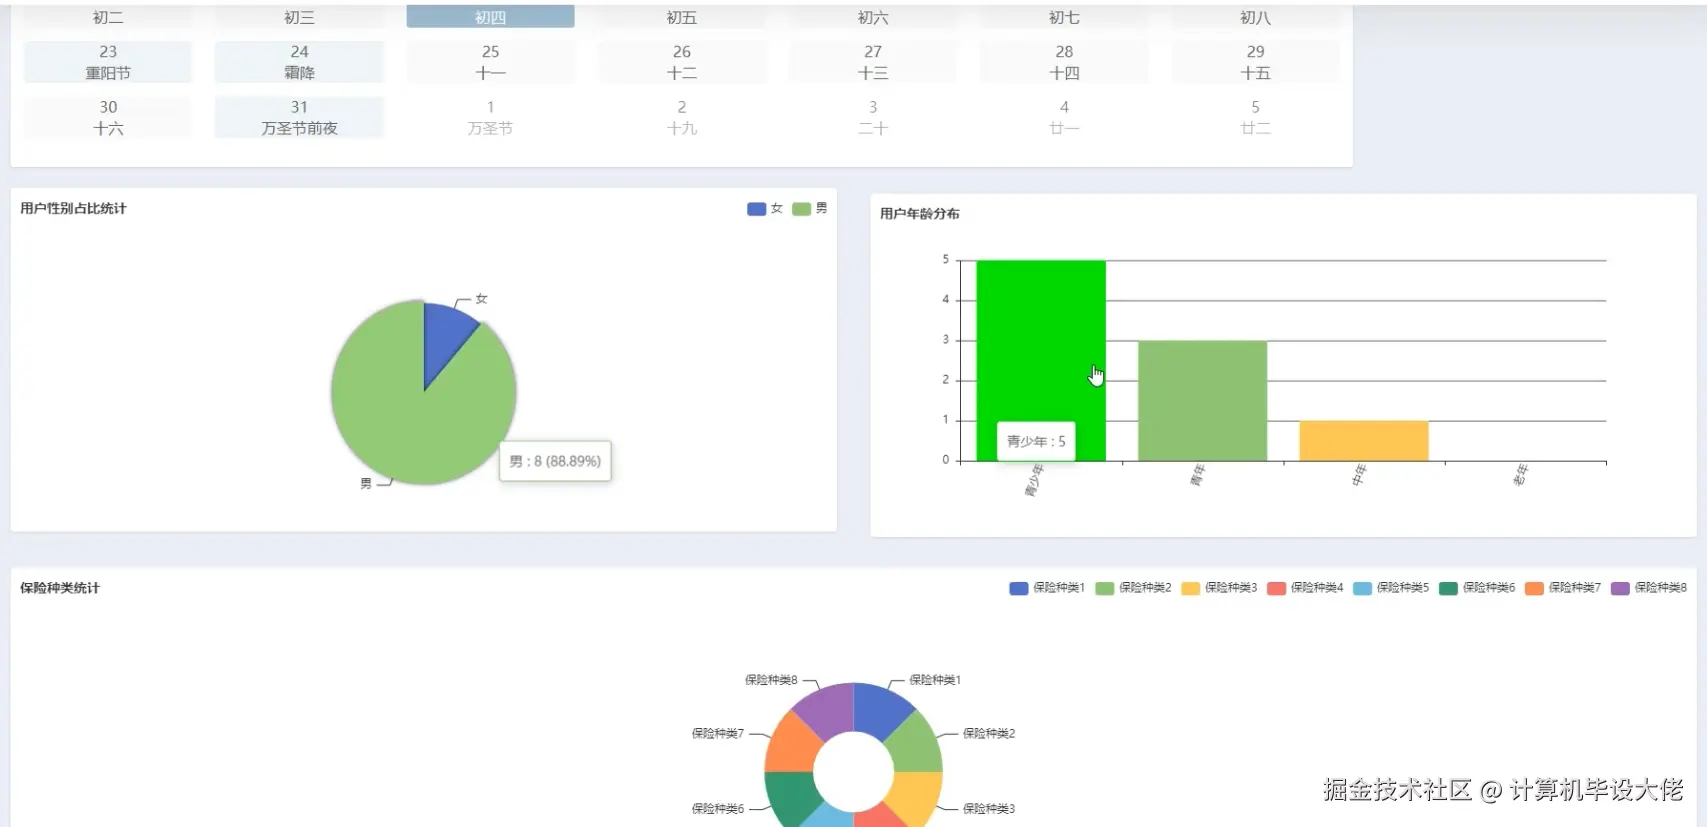
Task: Click the 初六 calendar cell
Action: 873,17
